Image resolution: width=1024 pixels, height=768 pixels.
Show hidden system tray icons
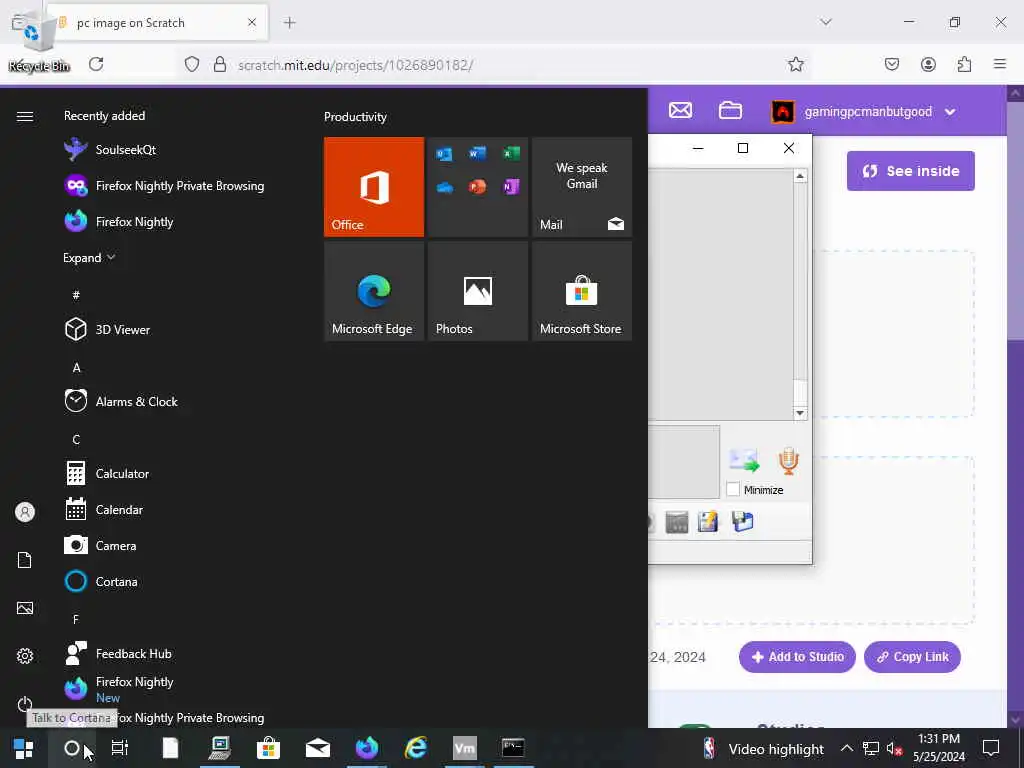(x=846, y=748)
